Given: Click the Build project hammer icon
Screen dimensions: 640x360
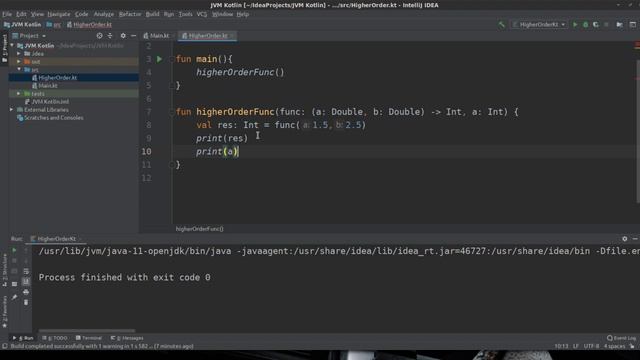Looking at the screenshot, I should pos(502,24).
